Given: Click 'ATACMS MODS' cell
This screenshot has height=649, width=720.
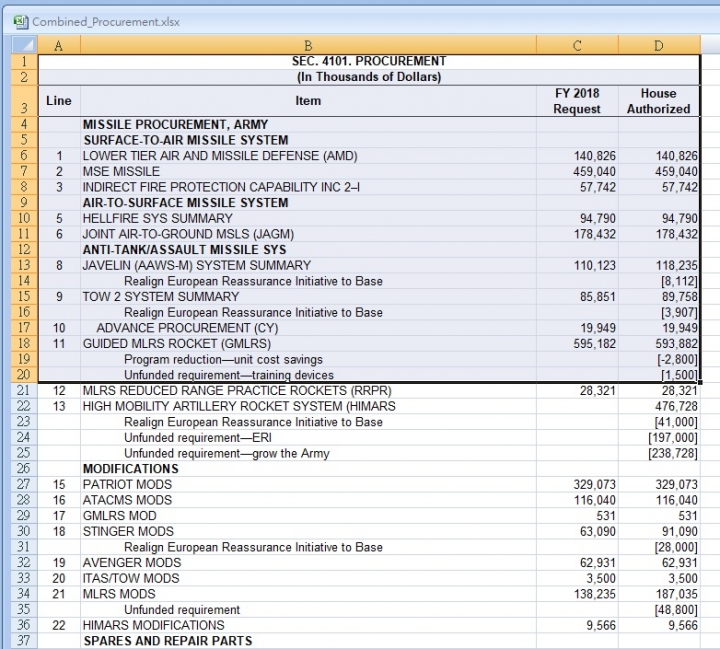Looking at the screenshot, I should pos(308,500).
